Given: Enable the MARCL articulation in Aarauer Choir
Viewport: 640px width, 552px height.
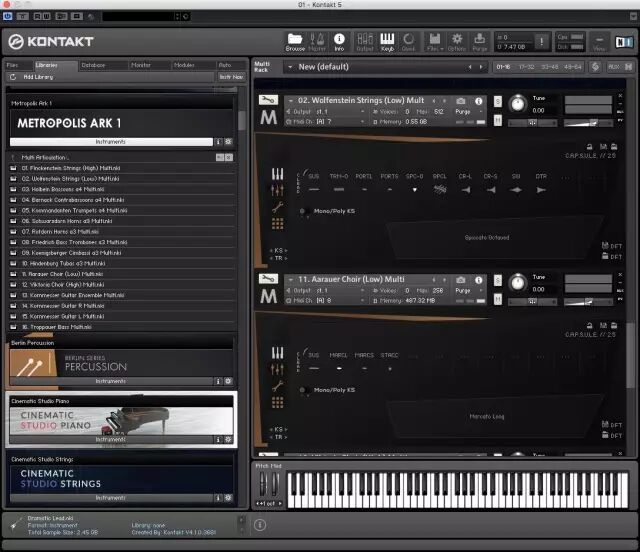Looking at the screenshot, I should pos(338,362).
